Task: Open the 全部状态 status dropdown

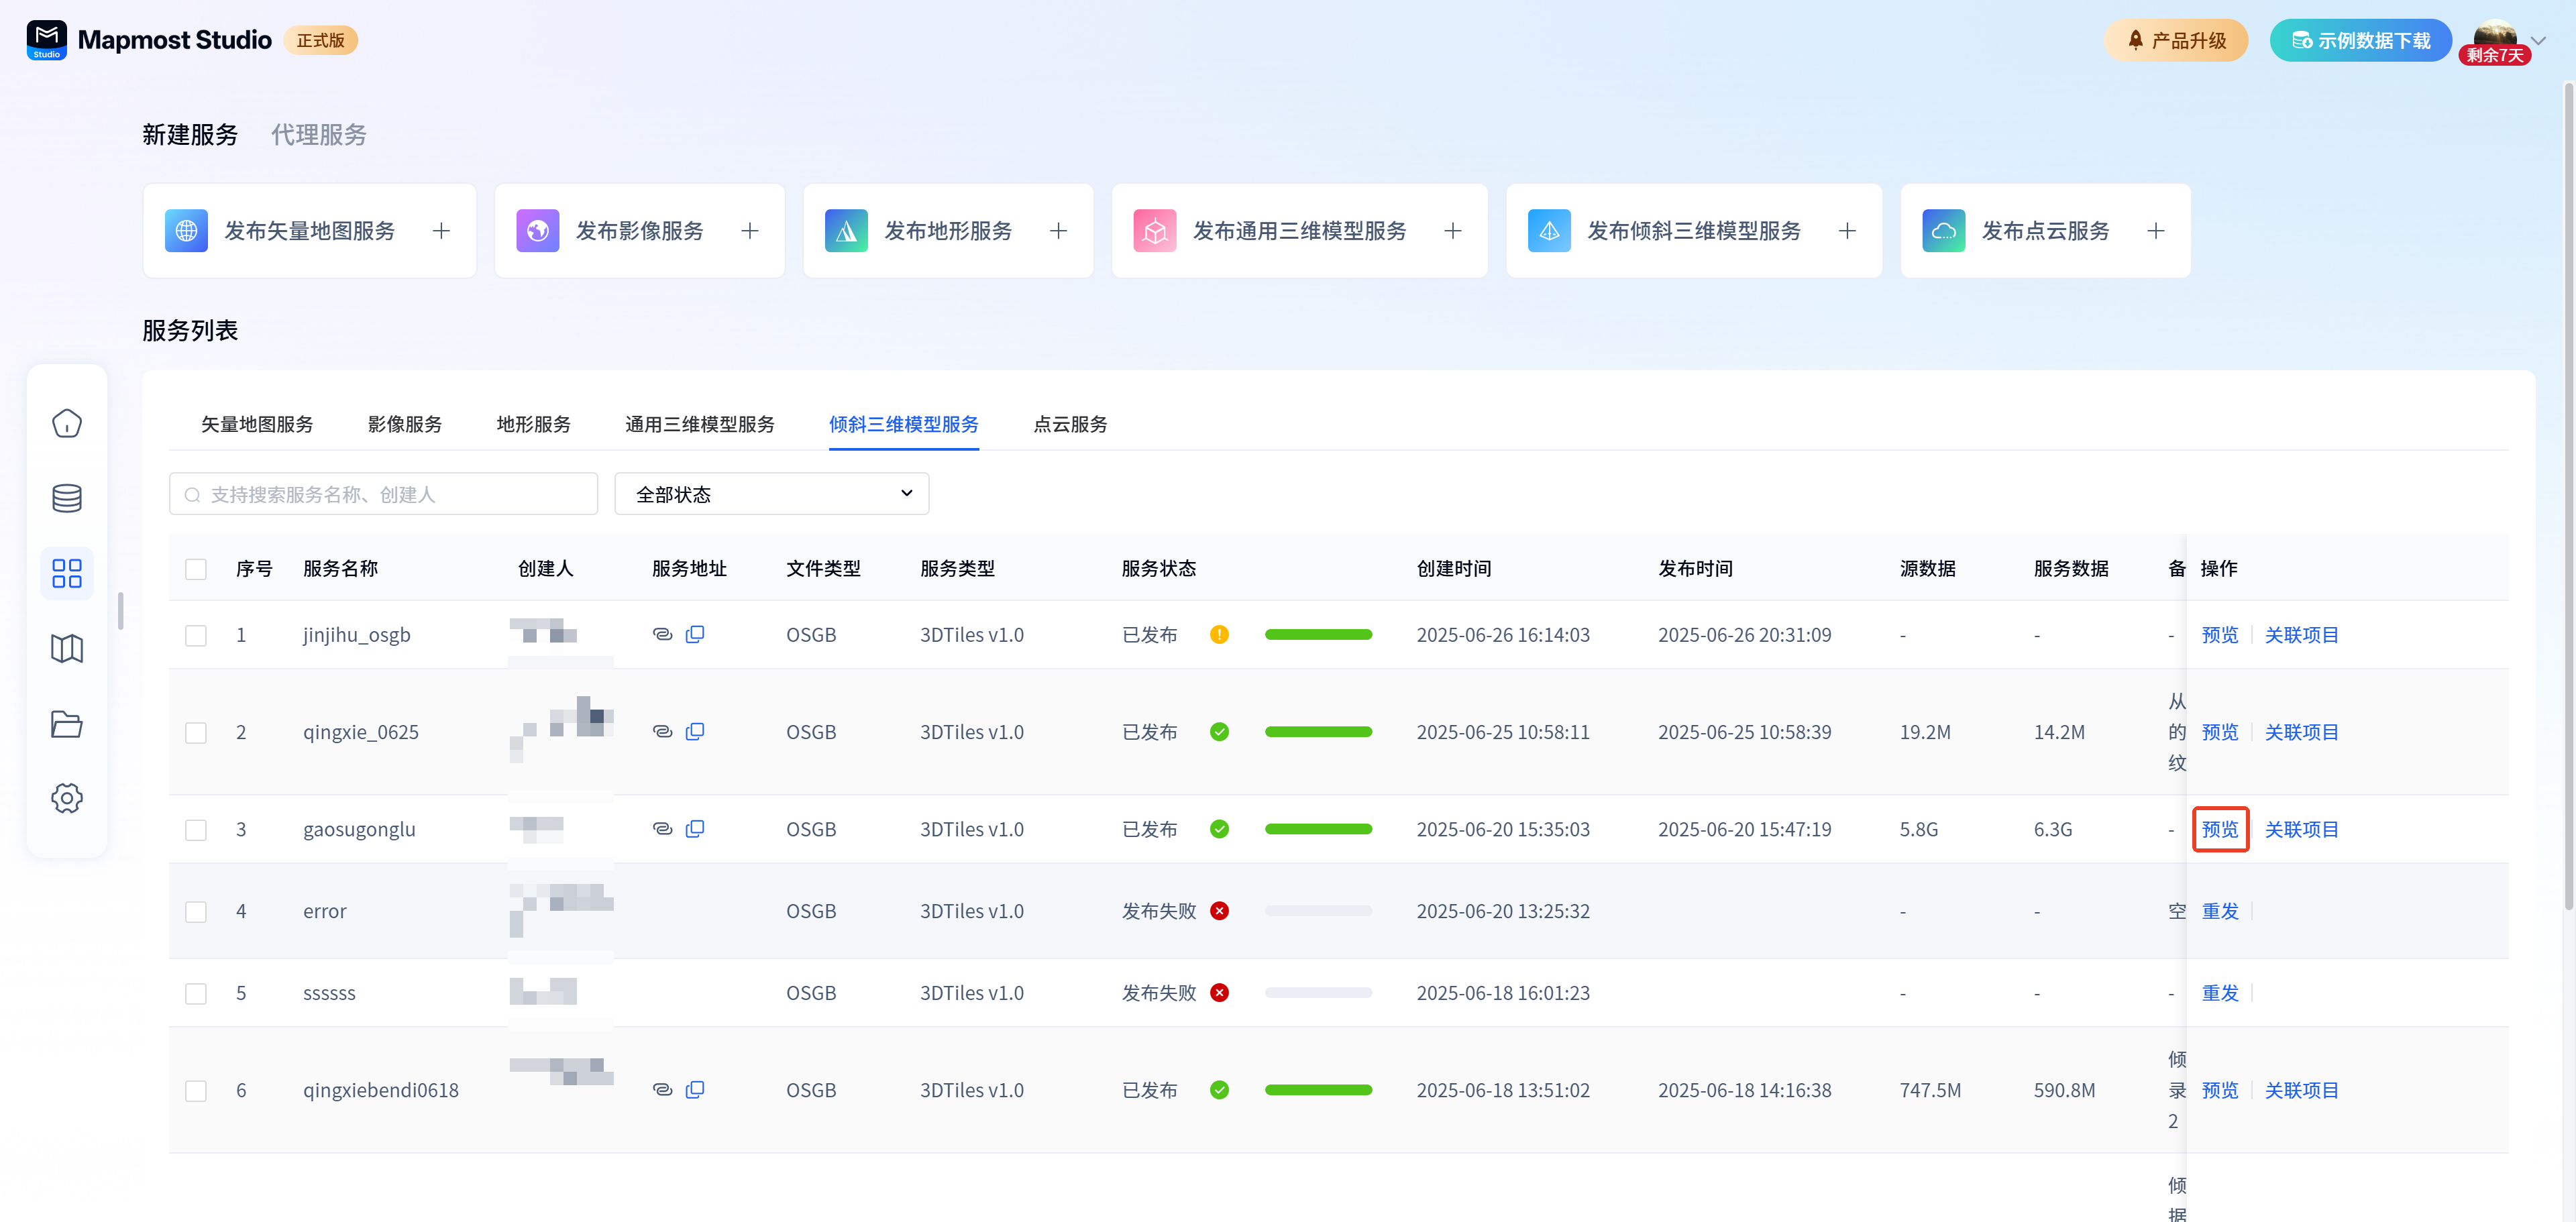Action: (x=771, y=494)
